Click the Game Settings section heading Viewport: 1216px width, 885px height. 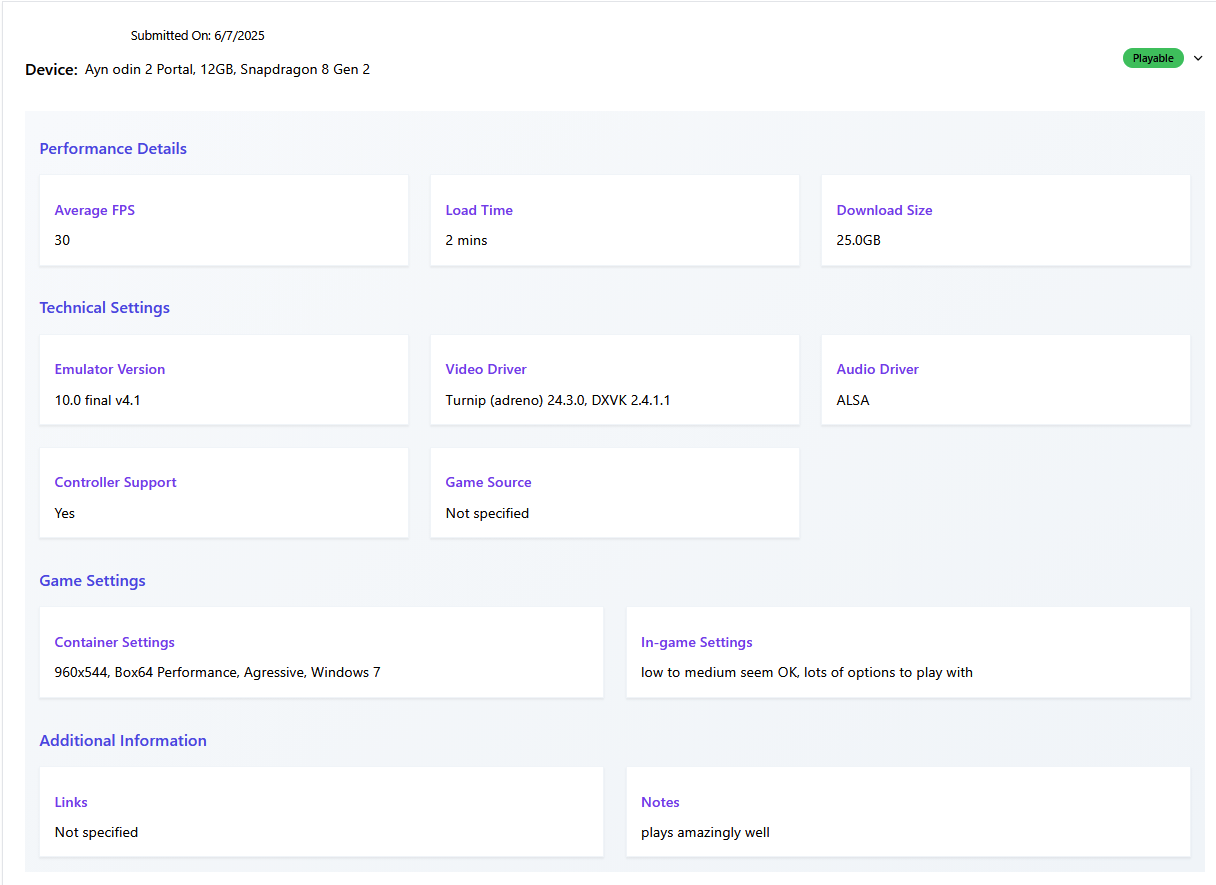(92, 581)
